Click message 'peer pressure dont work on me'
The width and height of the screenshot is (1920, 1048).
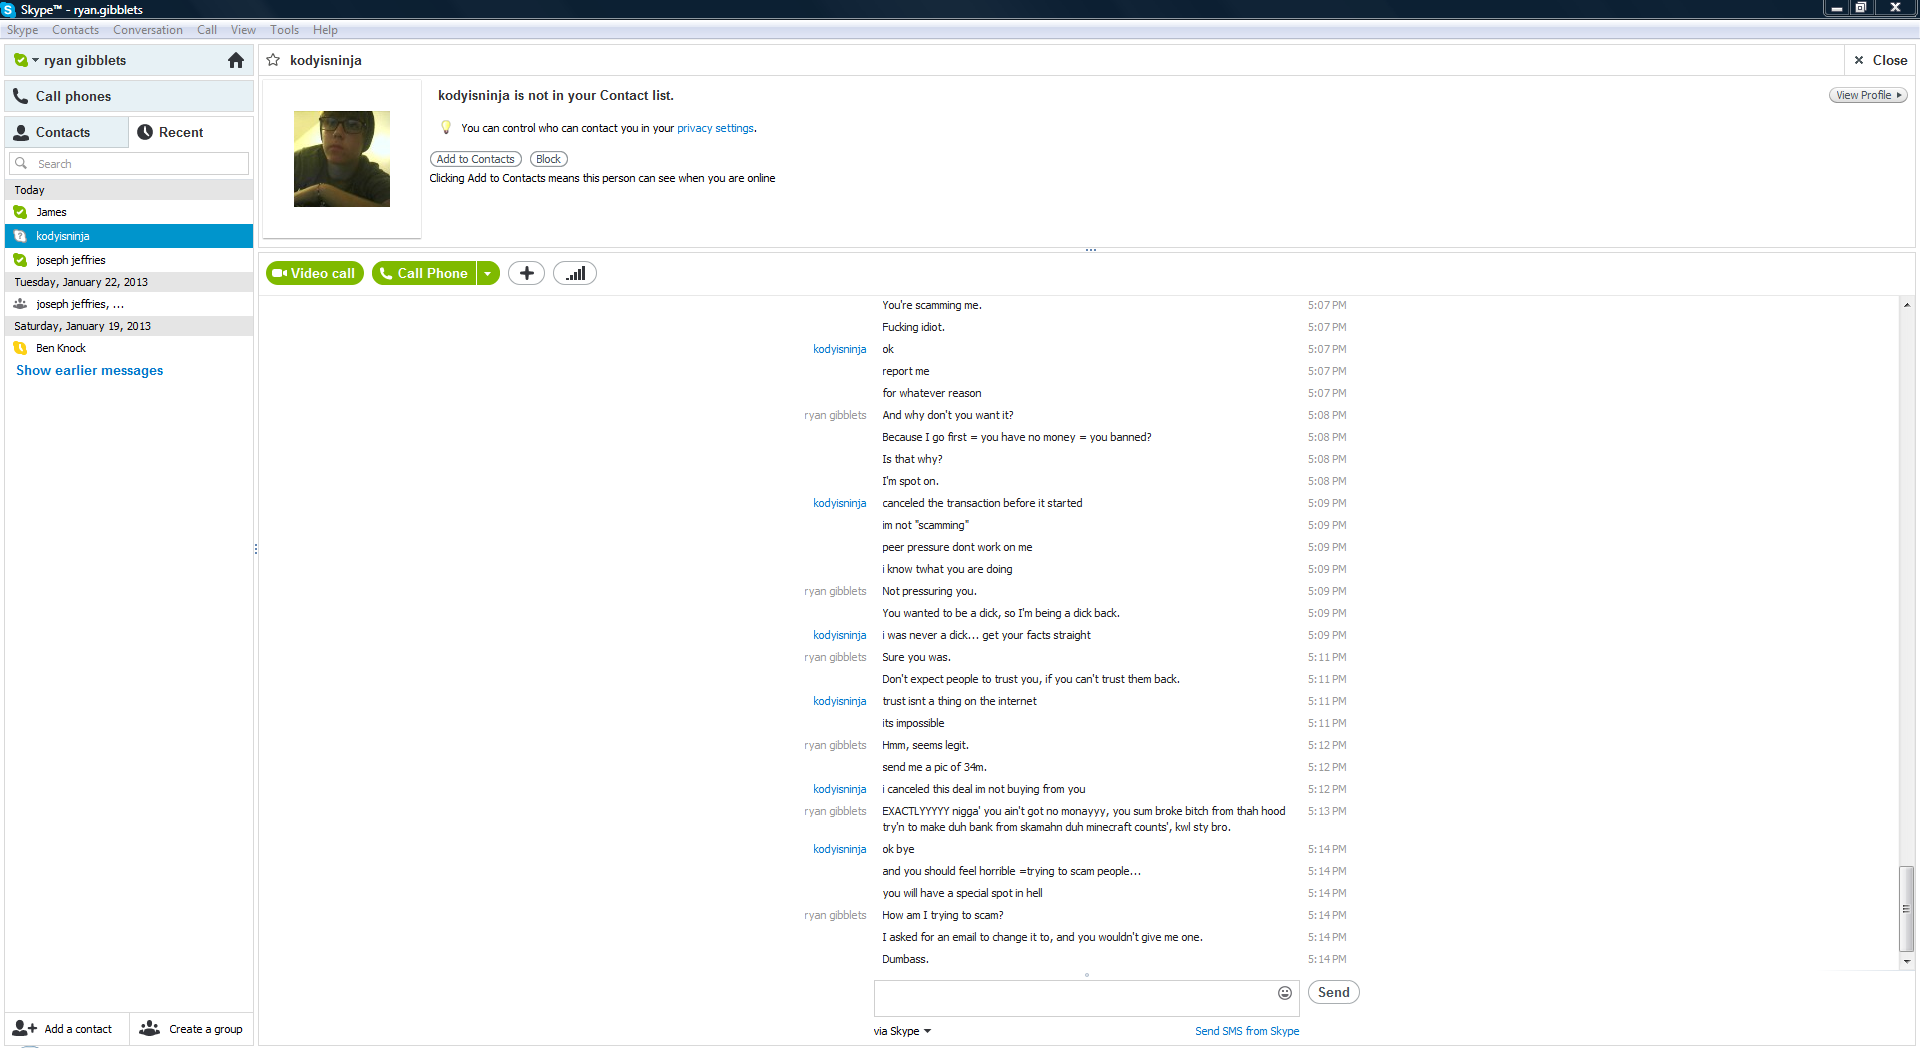957,547
